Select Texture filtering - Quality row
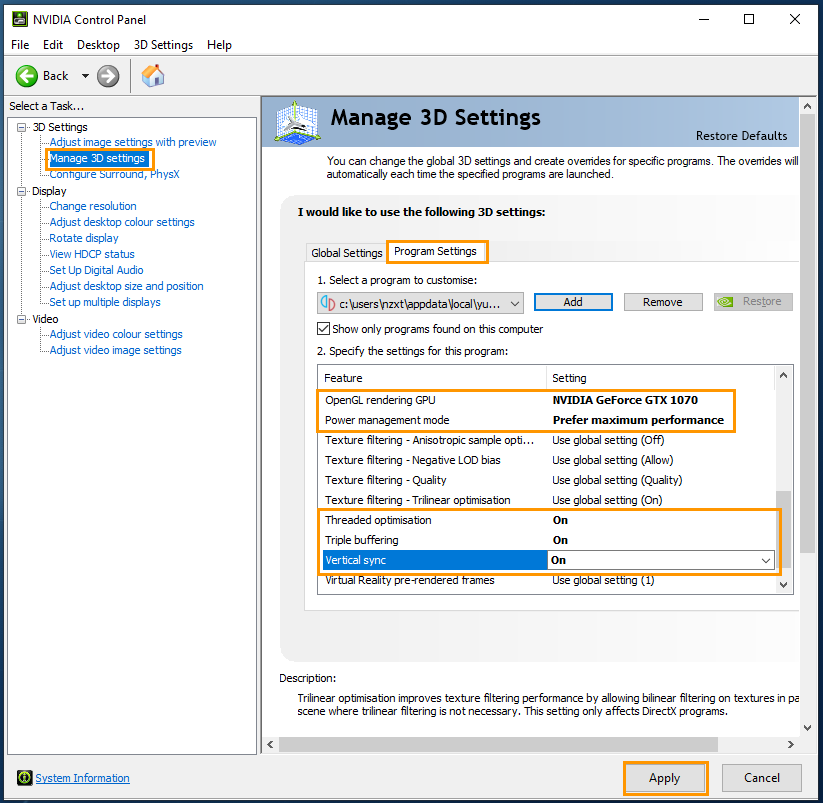The width and height of the screenshot is (823, 803). click(546, 480)
